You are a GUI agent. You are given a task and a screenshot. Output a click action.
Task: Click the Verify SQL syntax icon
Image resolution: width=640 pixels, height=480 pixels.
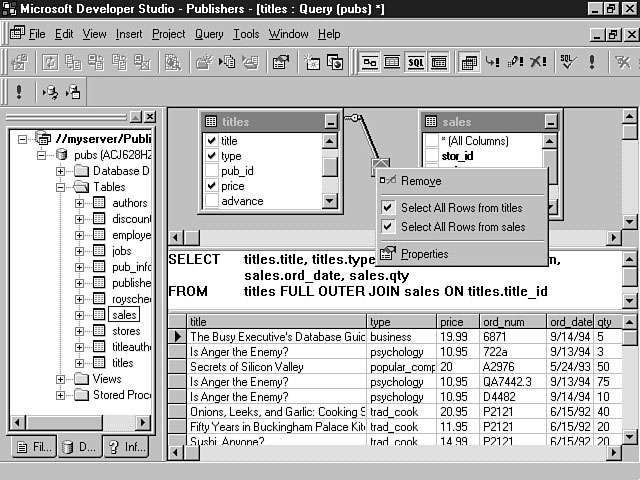pyautogui.click(x=568, y=62)
